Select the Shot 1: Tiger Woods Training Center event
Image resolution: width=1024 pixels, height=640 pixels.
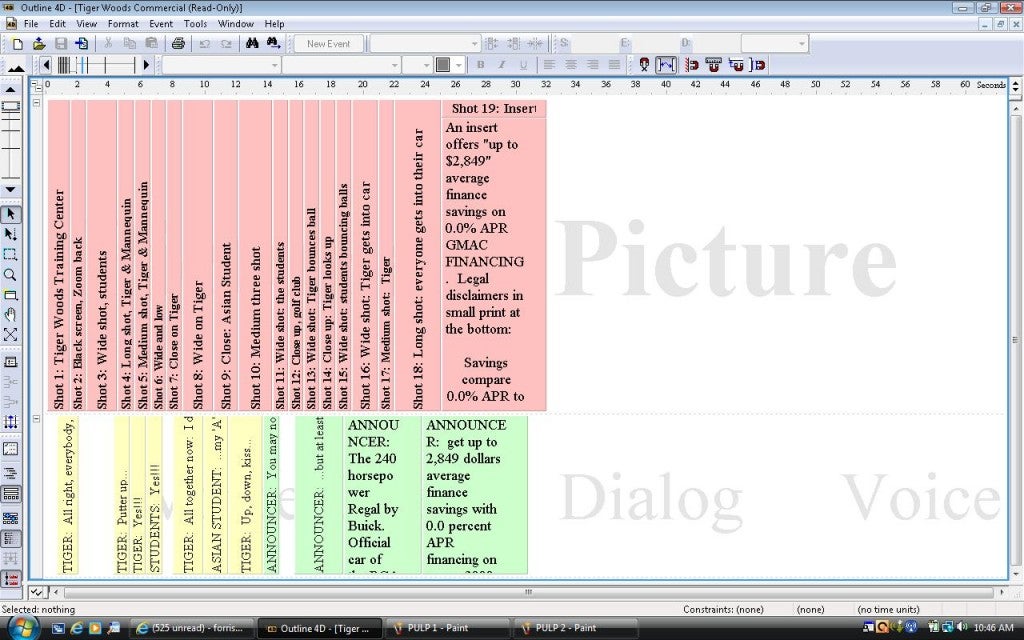click(x=59, y=255)
